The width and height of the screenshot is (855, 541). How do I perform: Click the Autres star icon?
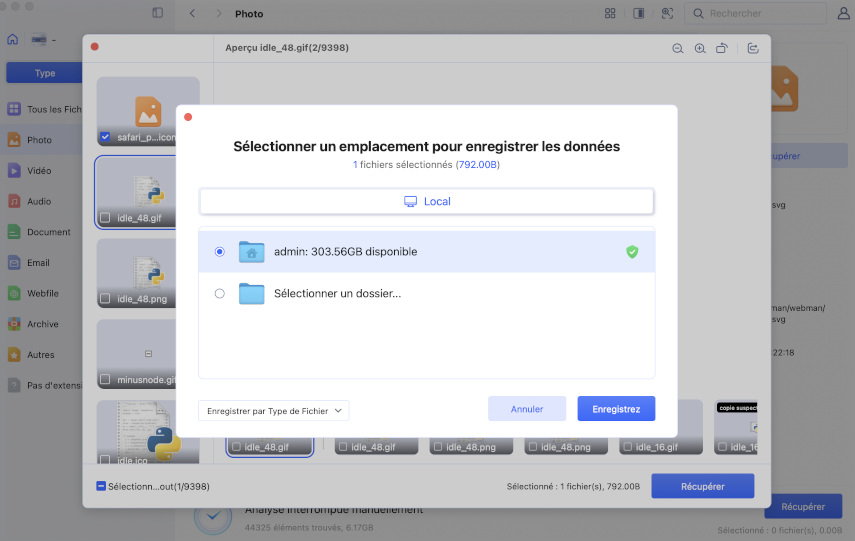pos(14,354)
